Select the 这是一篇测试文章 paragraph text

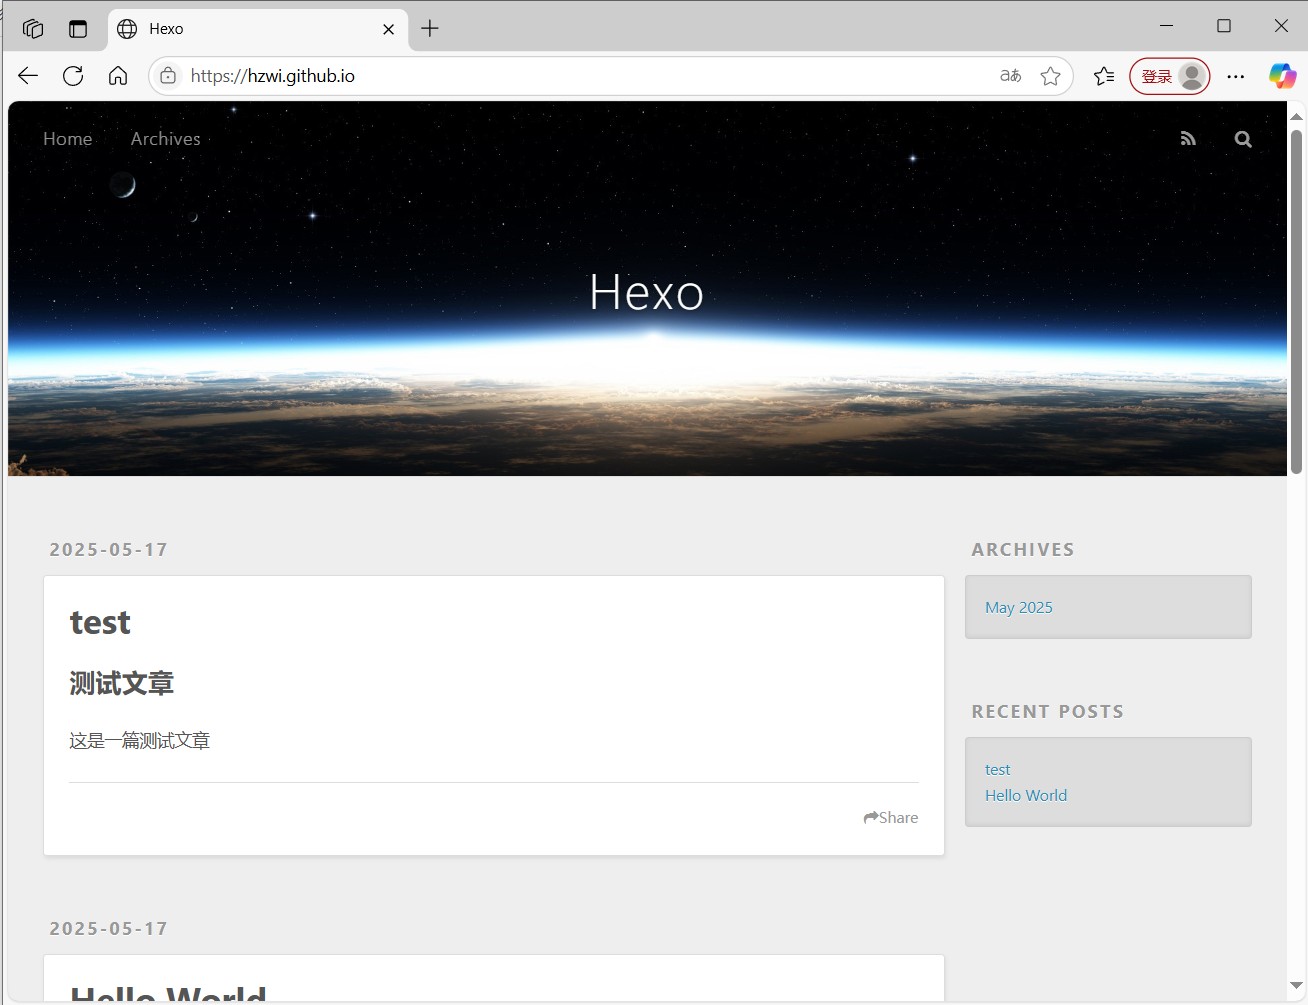click(x=140, y=740)
